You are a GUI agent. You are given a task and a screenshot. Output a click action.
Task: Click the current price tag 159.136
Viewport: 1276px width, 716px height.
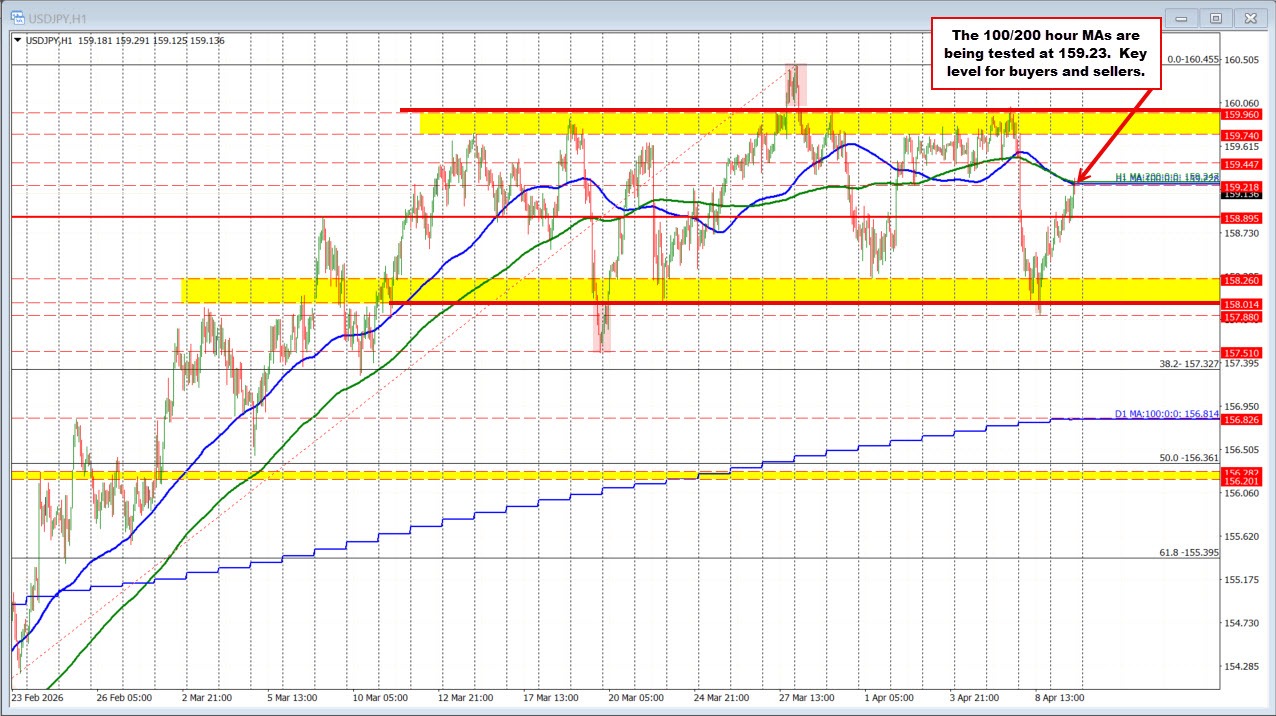coord(1240,196)
